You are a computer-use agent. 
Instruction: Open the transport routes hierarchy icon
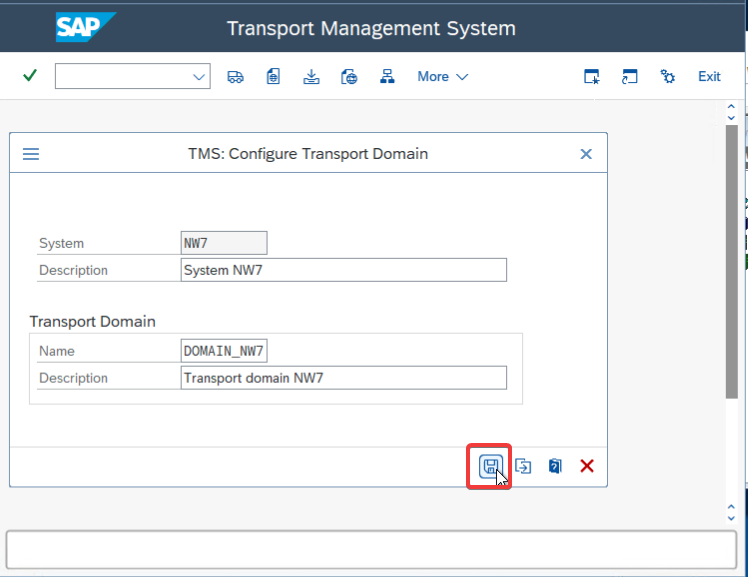pyautogui.click(x=387, y=77)
